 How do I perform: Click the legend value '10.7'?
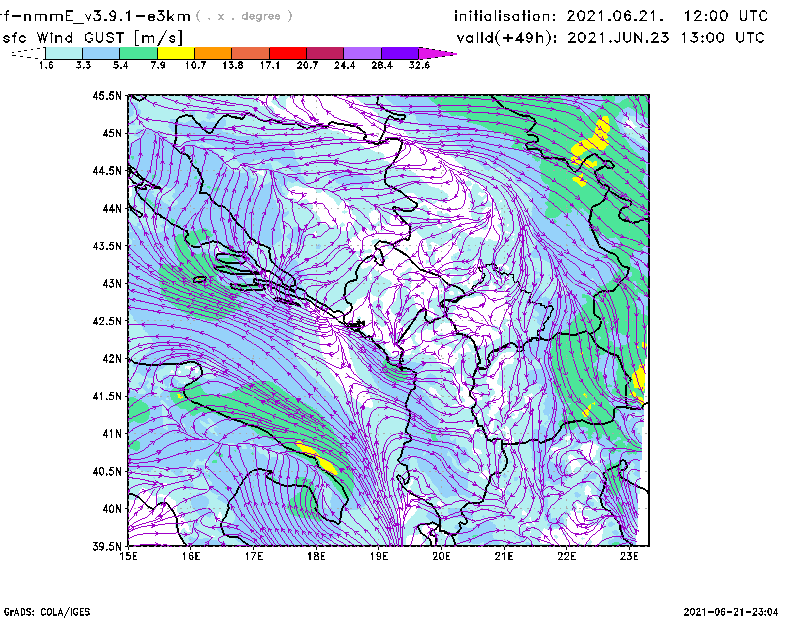point(195,65)
